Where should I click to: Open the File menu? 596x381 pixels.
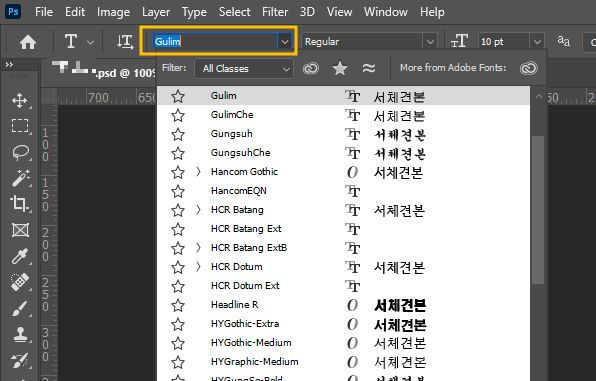[44, 12]
